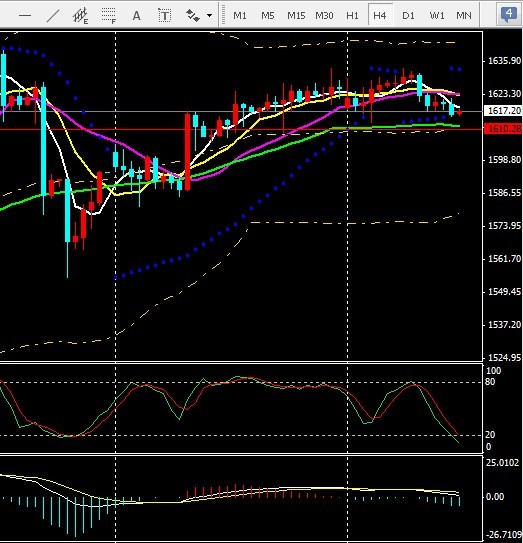This screenshot has height=543, width=523.
Task: Click the toolbar drag handle before M1
Action: [224, 15]
